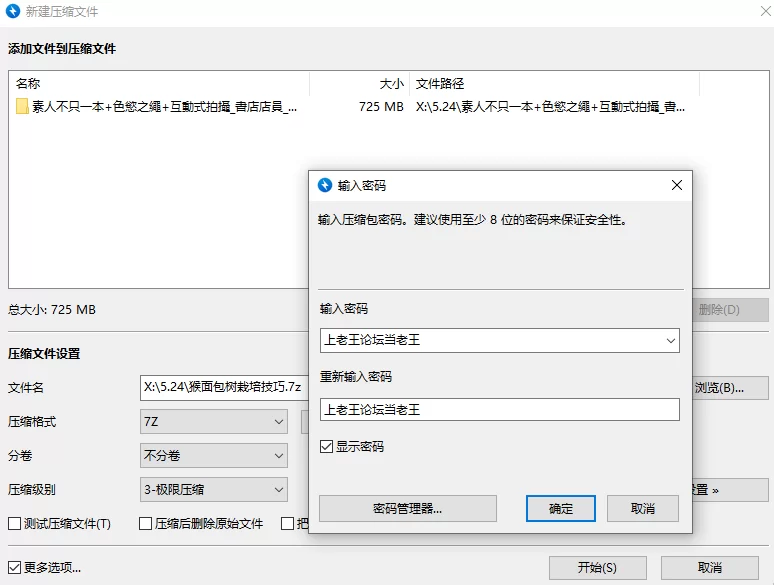
Task: Select the 素人不只一本 folder name in the list
Action: tap(164, 107)
